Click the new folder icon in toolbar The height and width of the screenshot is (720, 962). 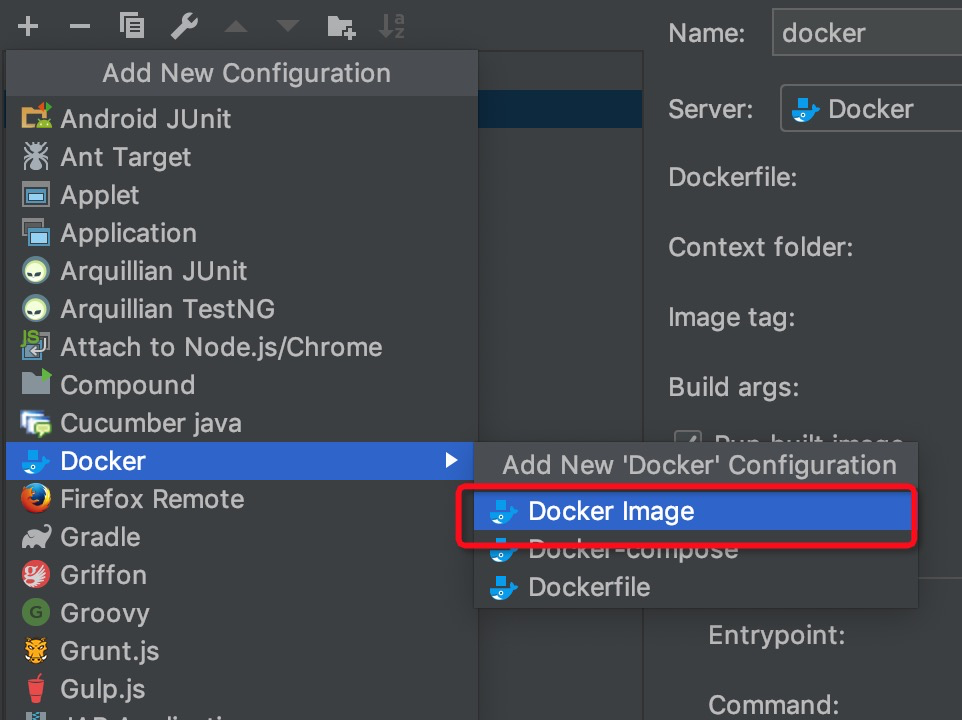341,27
